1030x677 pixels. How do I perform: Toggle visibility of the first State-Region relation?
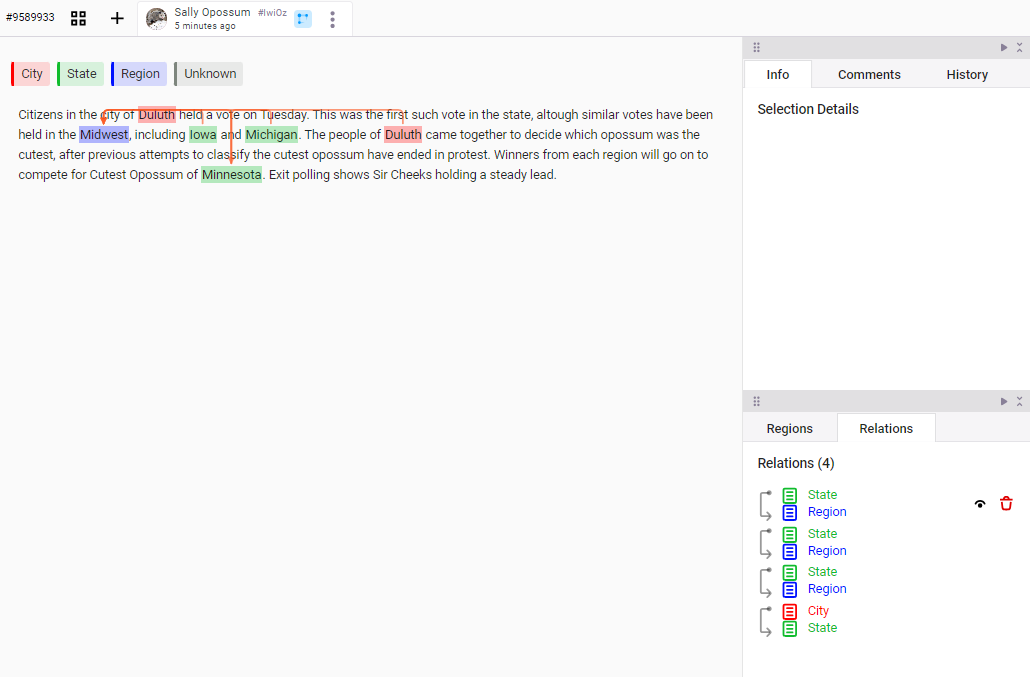980,503
